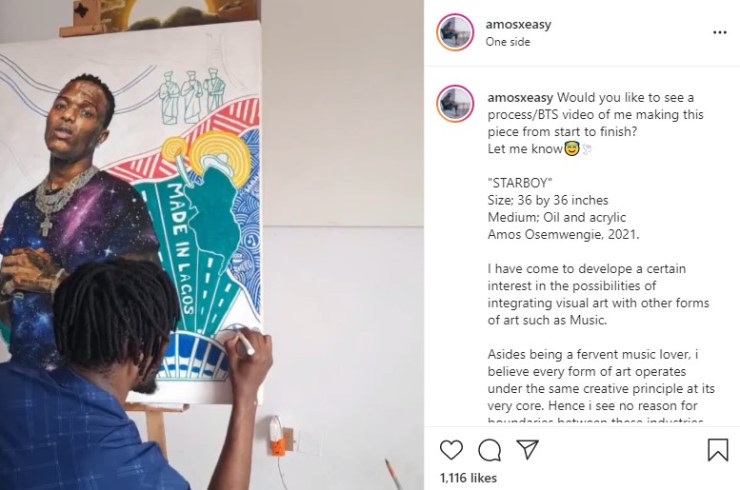This screenshot has height=490, width=740.
Task: Save the post with the bookmark icon
Action: click(x=718, y=449)
